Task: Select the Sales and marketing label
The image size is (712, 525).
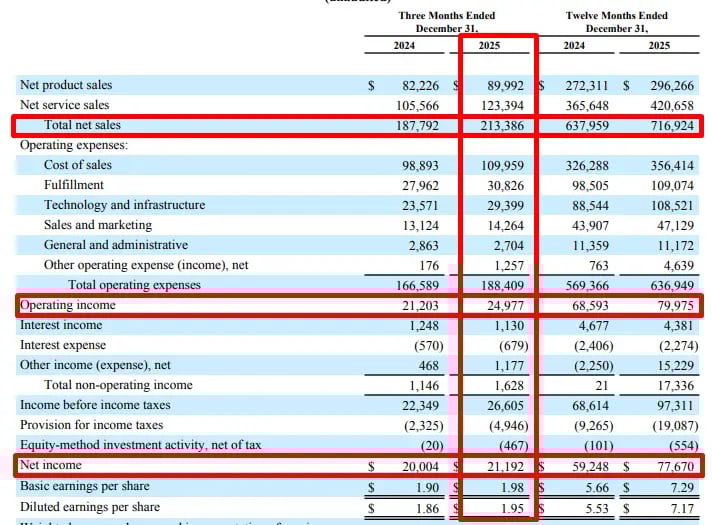Action: tap(98, 225)
